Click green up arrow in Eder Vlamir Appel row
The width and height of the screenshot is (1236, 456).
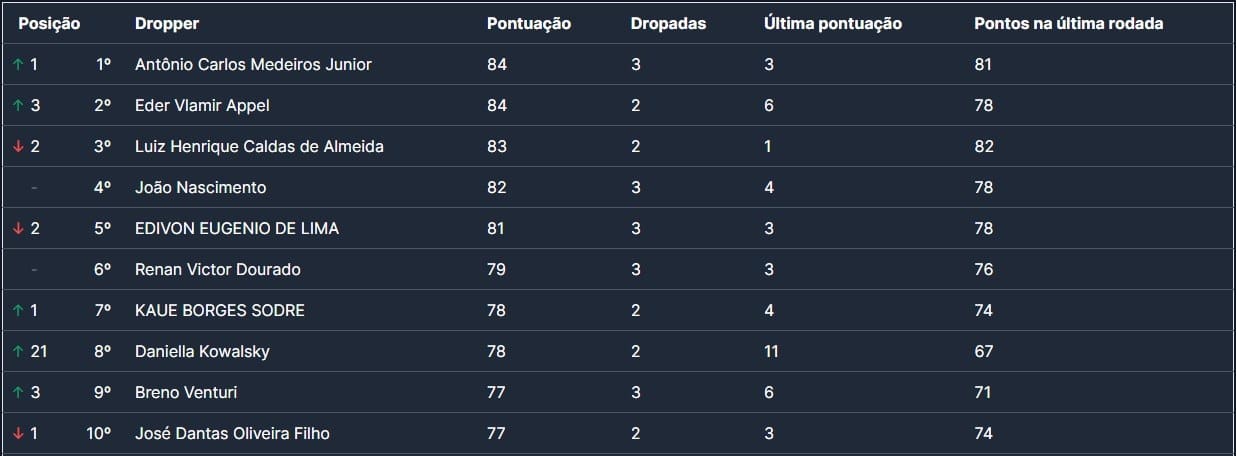click(x=18, y=106)
